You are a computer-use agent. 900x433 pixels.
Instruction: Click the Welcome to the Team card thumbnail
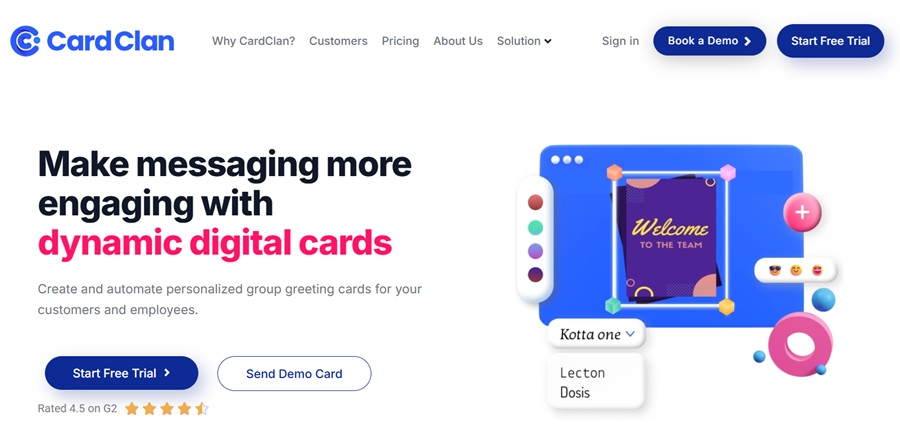pyautogui.click(x=670, y=239)
